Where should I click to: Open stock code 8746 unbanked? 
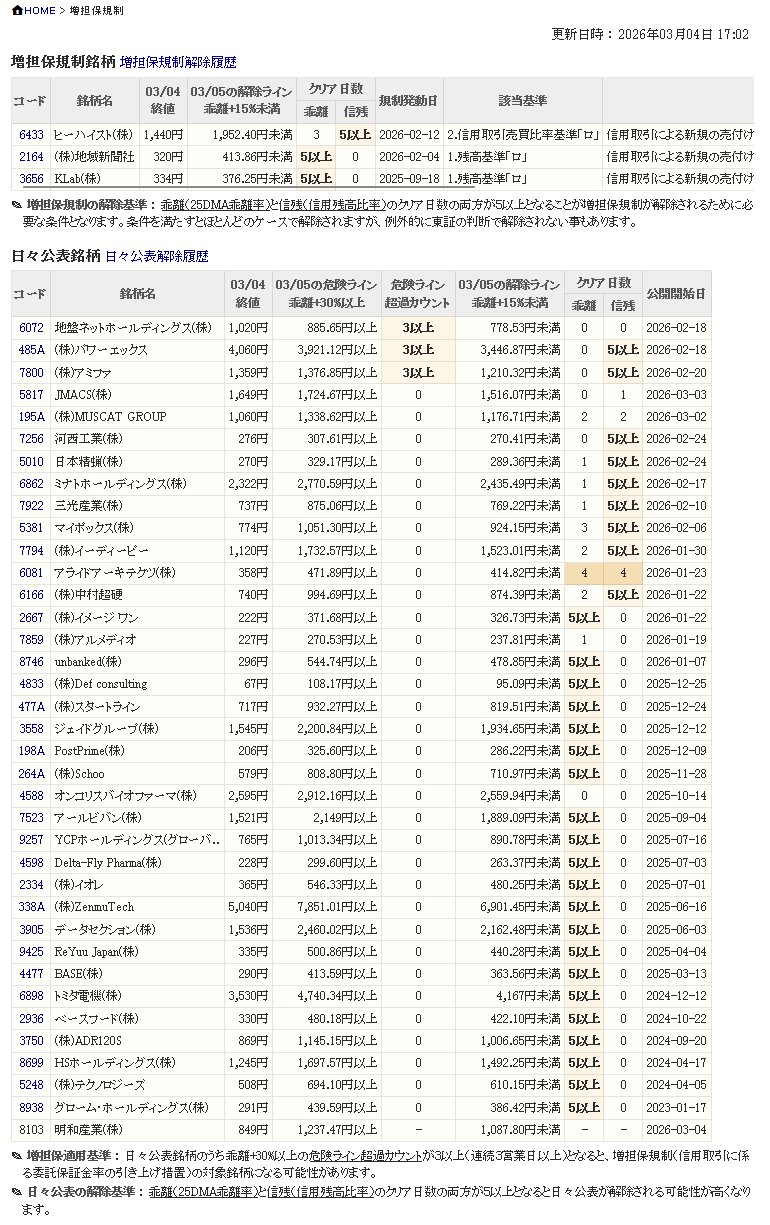(x=31, y=662)
